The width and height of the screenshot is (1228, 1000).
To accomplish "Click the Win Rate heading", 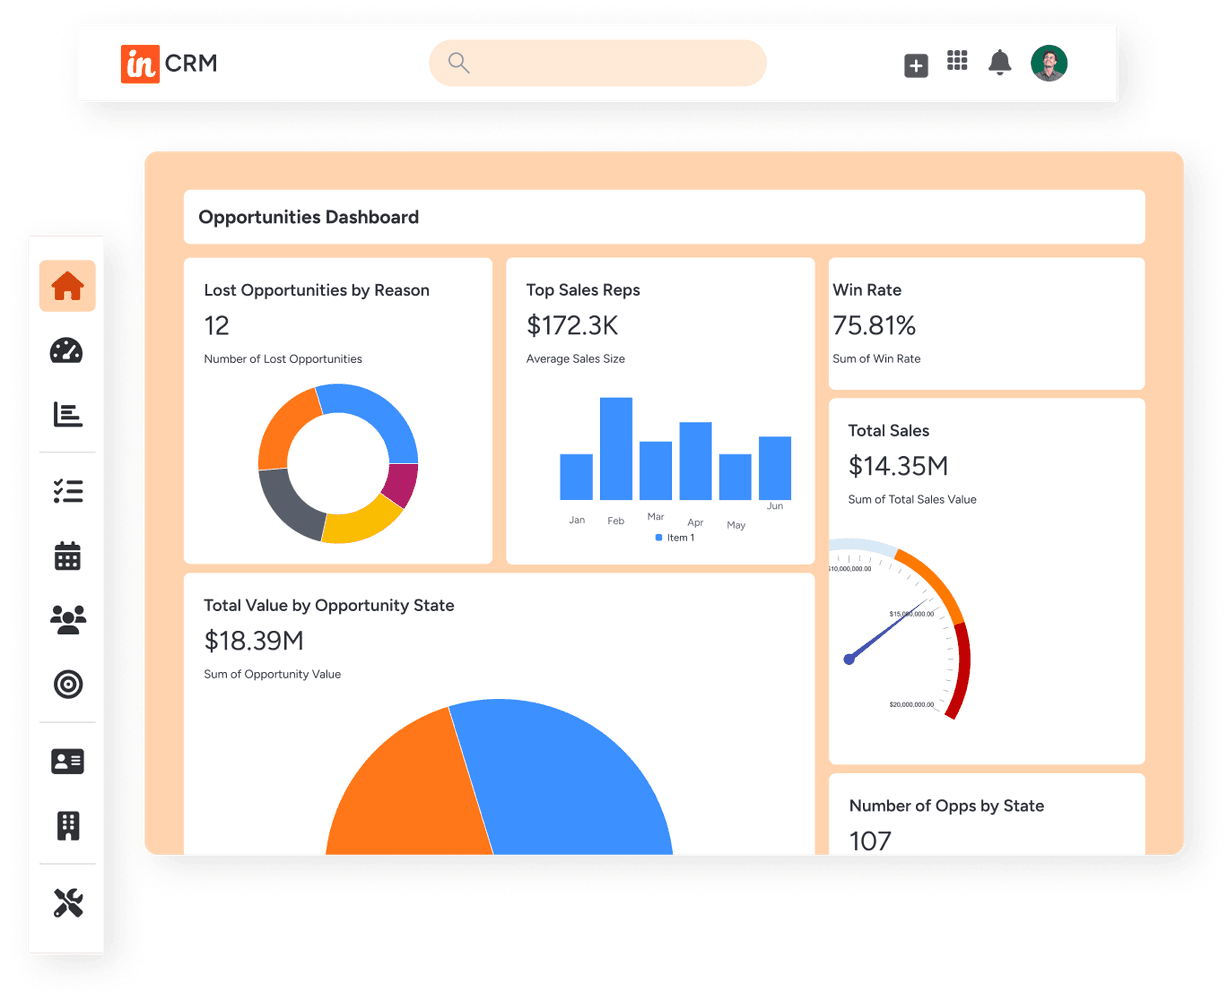I will (867, 290).
